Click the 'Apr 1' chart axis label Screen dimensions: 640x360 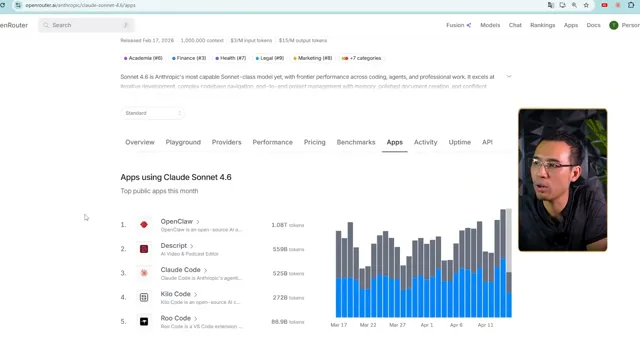[x=427, y=325]
